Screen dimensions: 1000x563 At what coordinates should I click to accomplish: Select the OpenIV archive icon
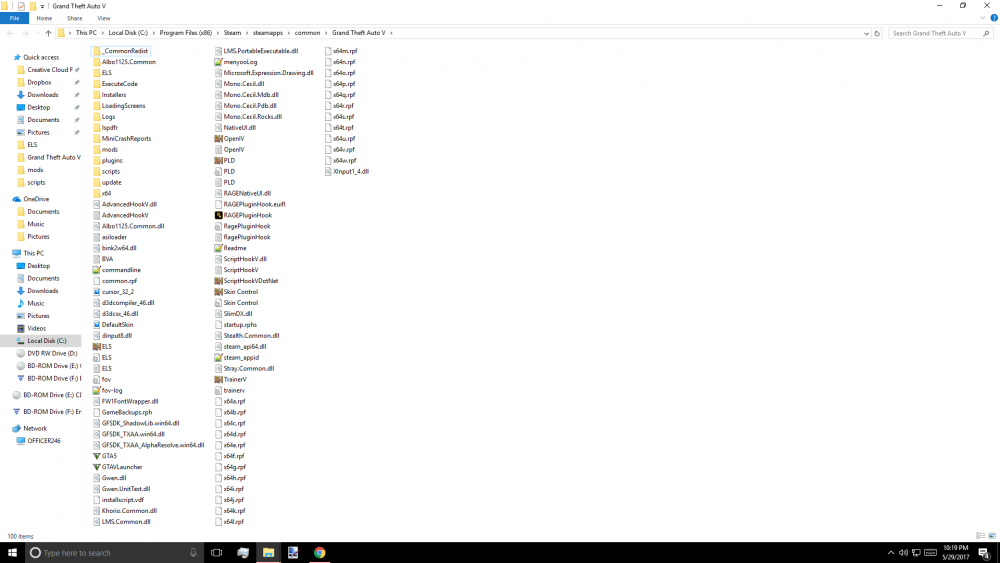(x=218, y=138)
